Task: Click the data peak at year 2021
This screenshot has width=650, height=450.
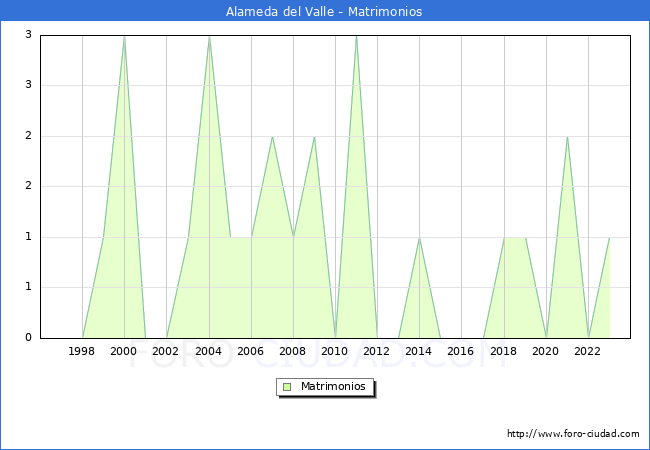Action: [567, 137]
